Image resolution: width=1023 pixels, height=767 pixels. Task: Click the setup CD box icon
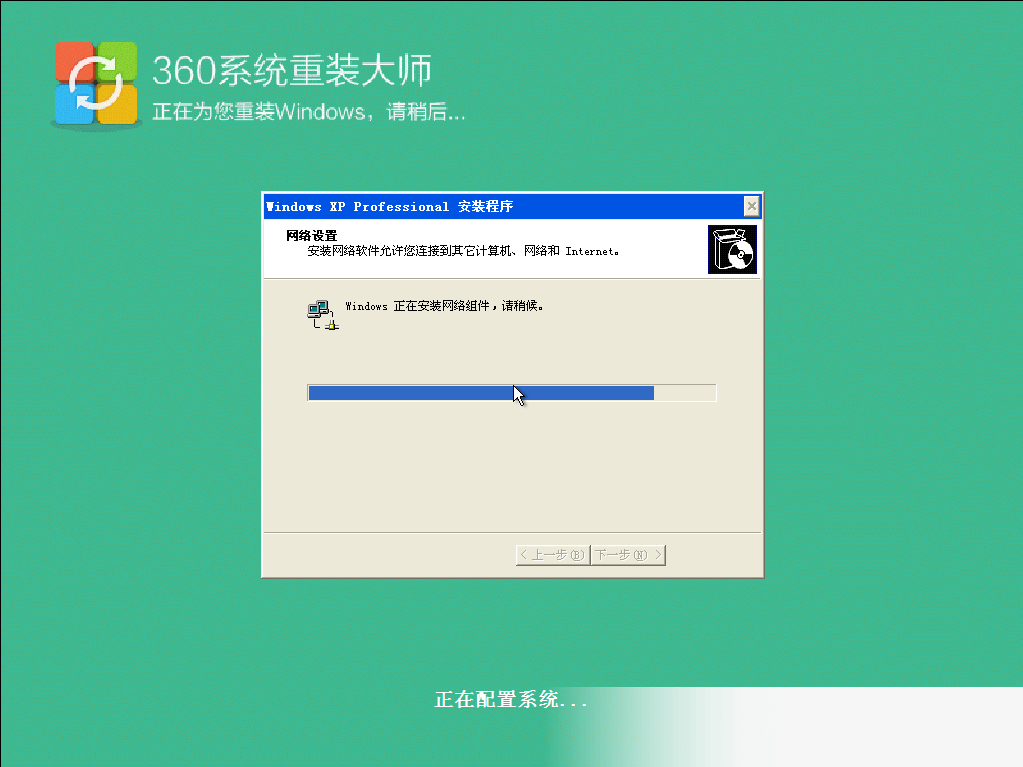[x=732, y=249]
